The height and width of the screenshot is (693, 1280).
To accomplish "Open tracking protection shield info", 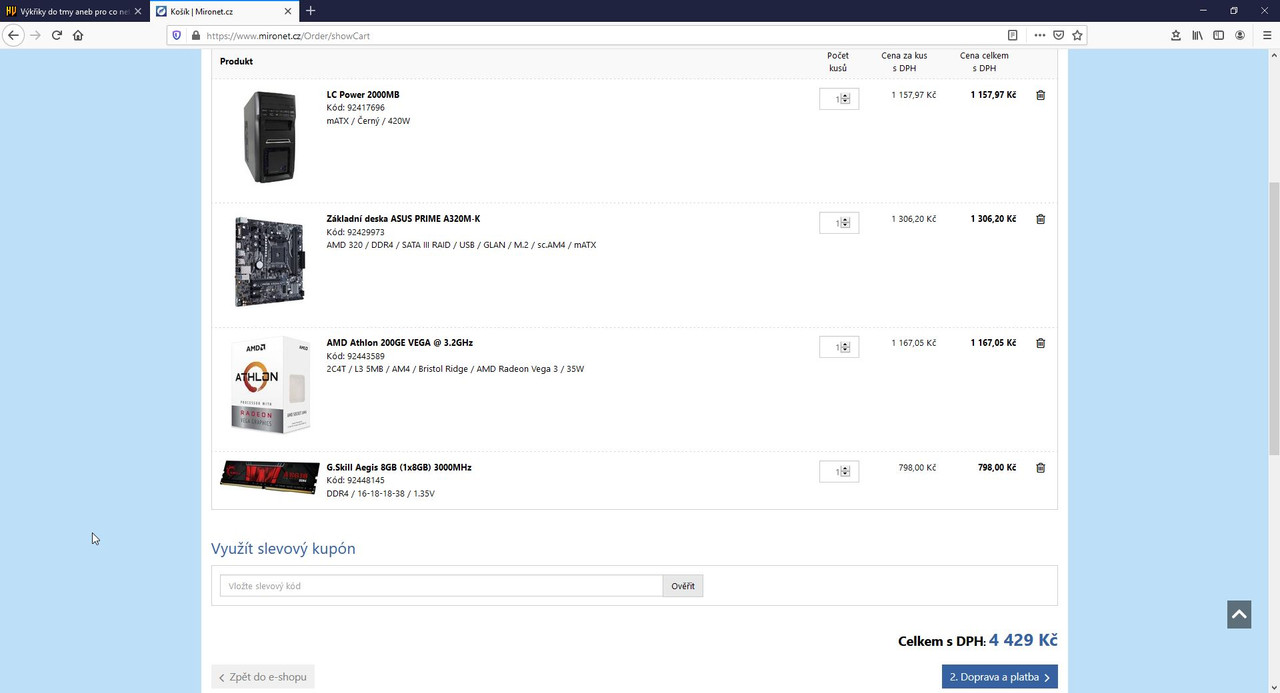I will tap(177, 35).
